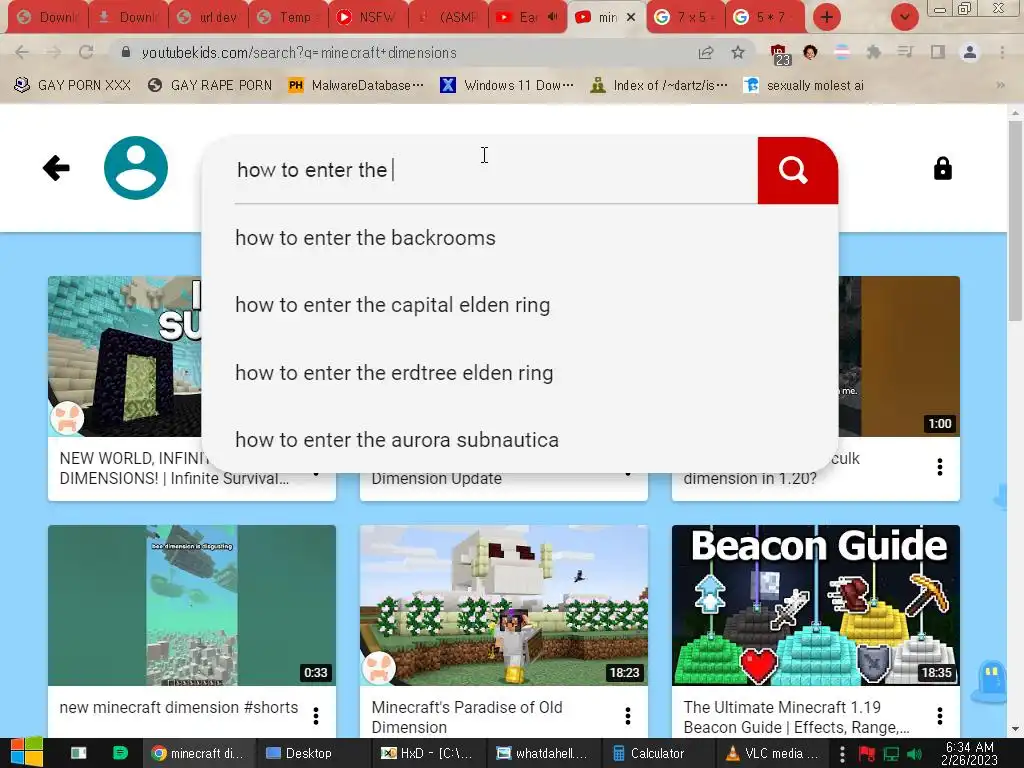Click site lock icon in address bar
The image size is (1024, 768).
click(x=126, y=52)
